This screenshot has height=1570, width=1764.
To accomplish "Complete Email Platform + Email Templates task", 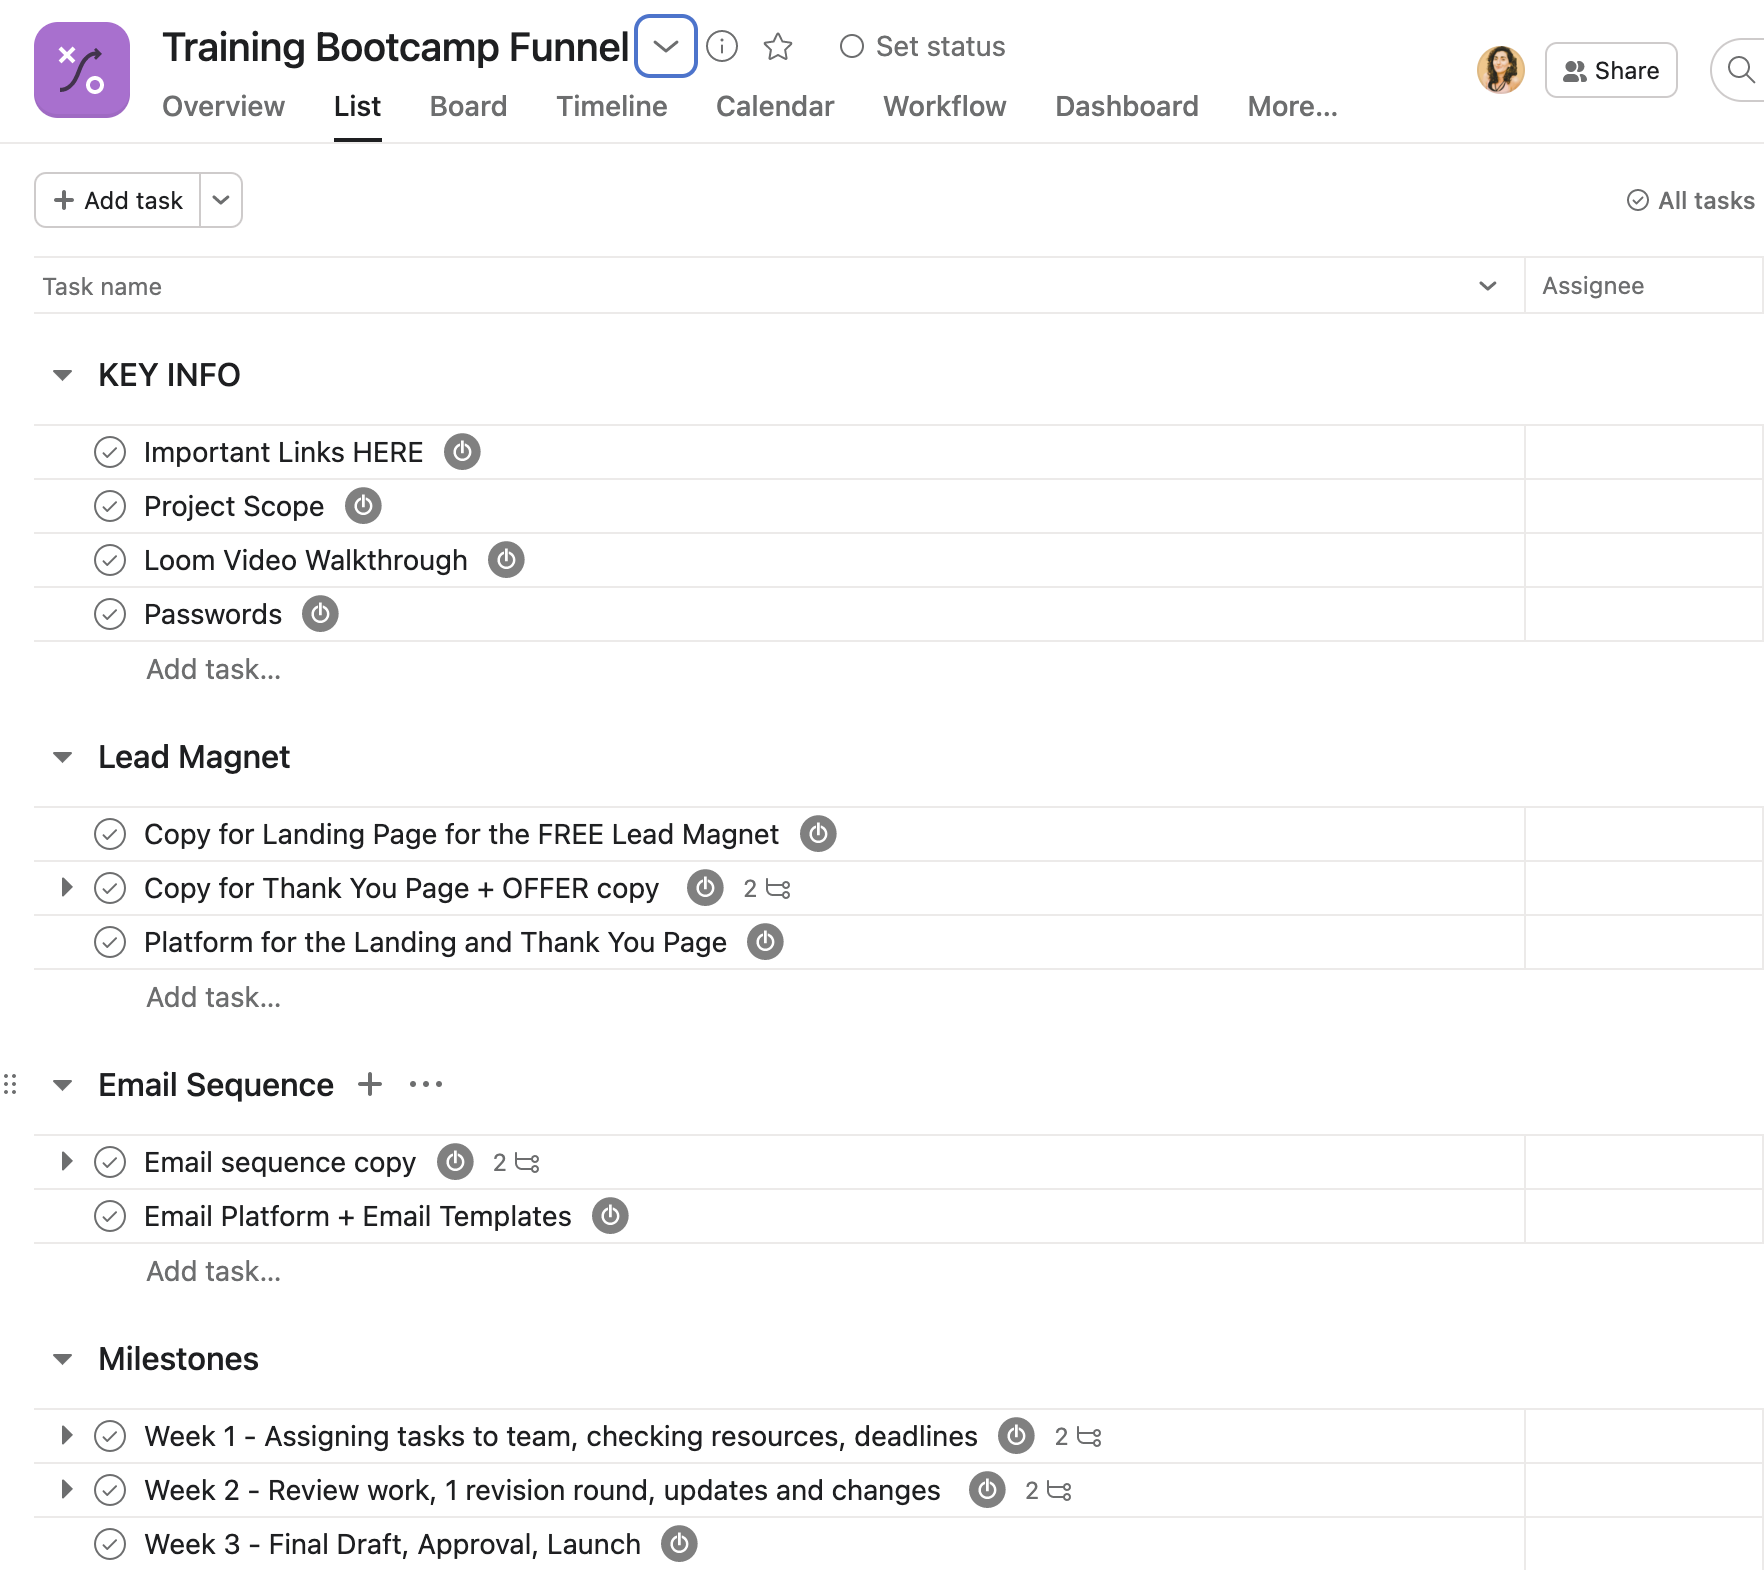I will (110, 1216).
